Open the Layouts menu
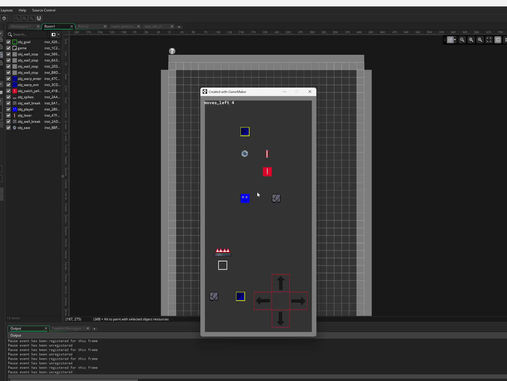Screen dimensions: 507x381 point(7,10)
